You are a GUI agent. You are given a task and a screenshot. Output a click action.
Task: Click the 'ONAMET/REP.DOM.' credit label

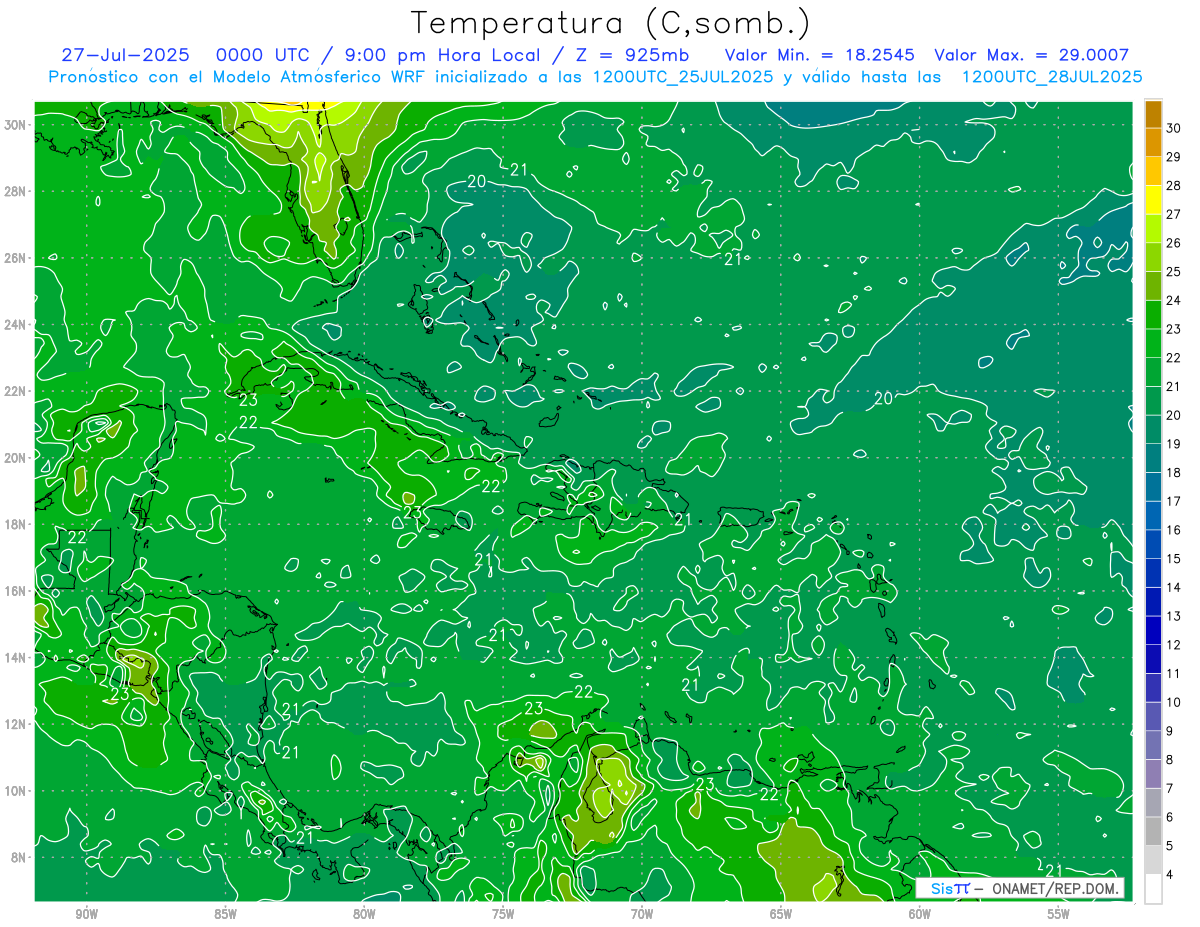point(1055,889)
